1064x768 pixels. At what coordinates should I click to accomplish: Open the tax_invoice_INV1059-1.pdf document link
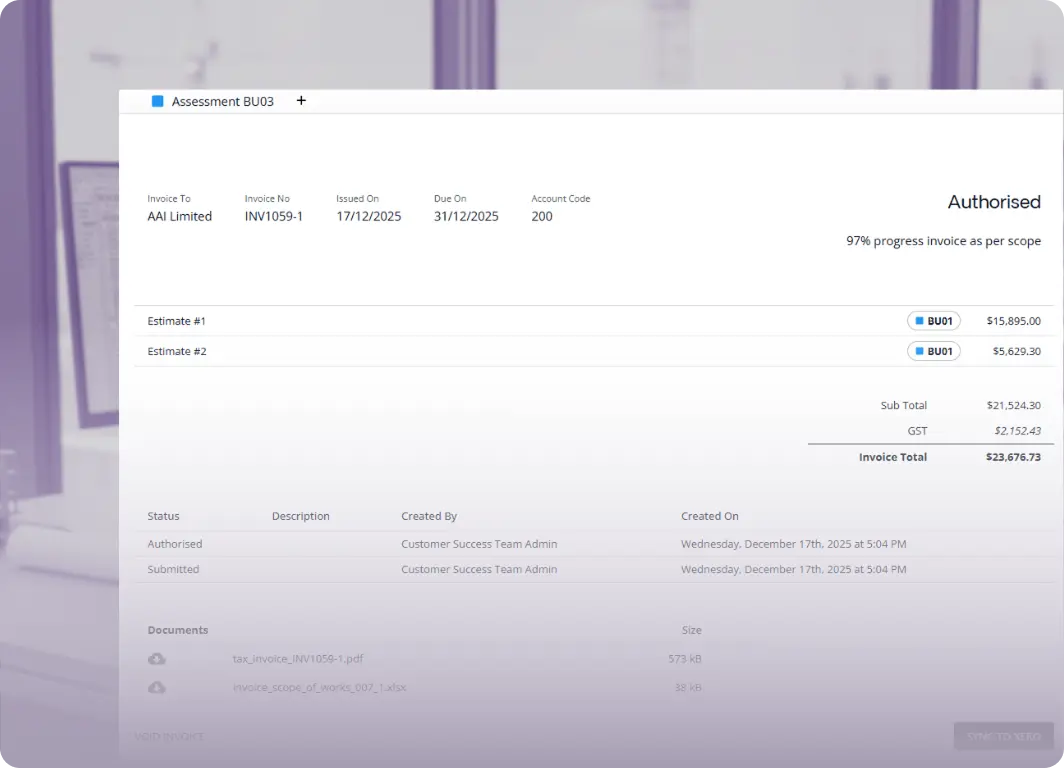pyautogui.click(x=296, y=658)
